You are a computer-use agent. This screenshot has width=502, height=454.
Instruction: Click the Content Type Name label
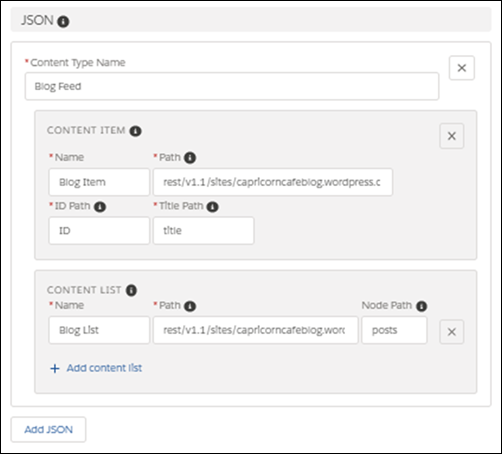[78, 63]
